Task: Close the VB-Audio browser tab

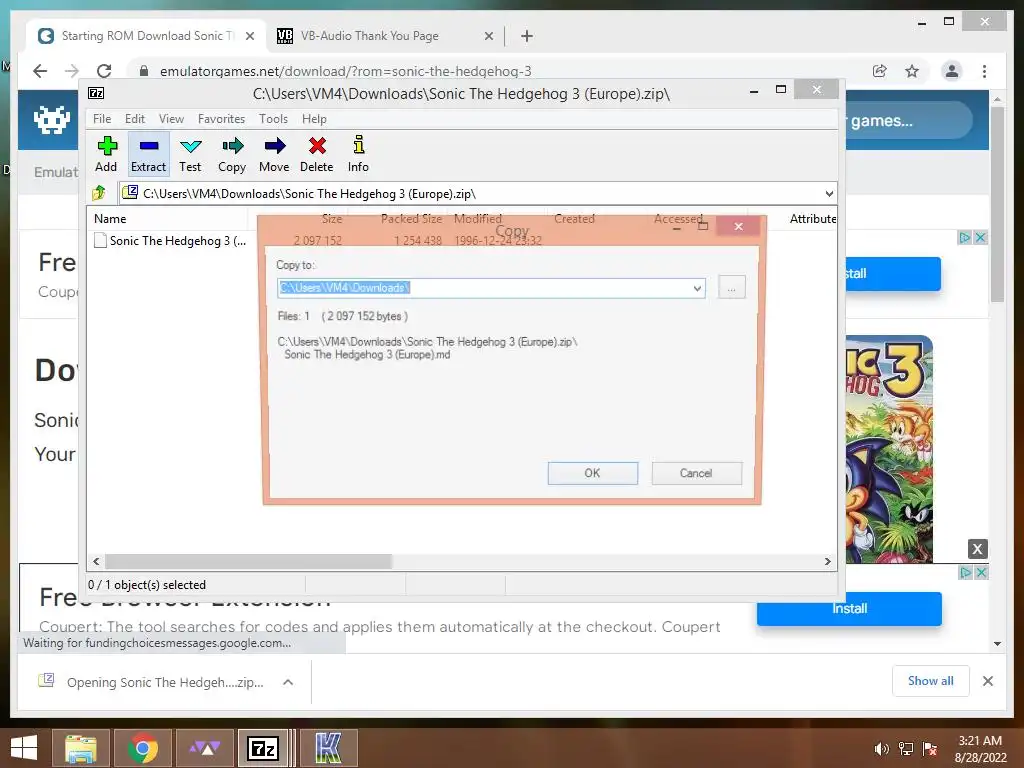Action: coord(488,37)
